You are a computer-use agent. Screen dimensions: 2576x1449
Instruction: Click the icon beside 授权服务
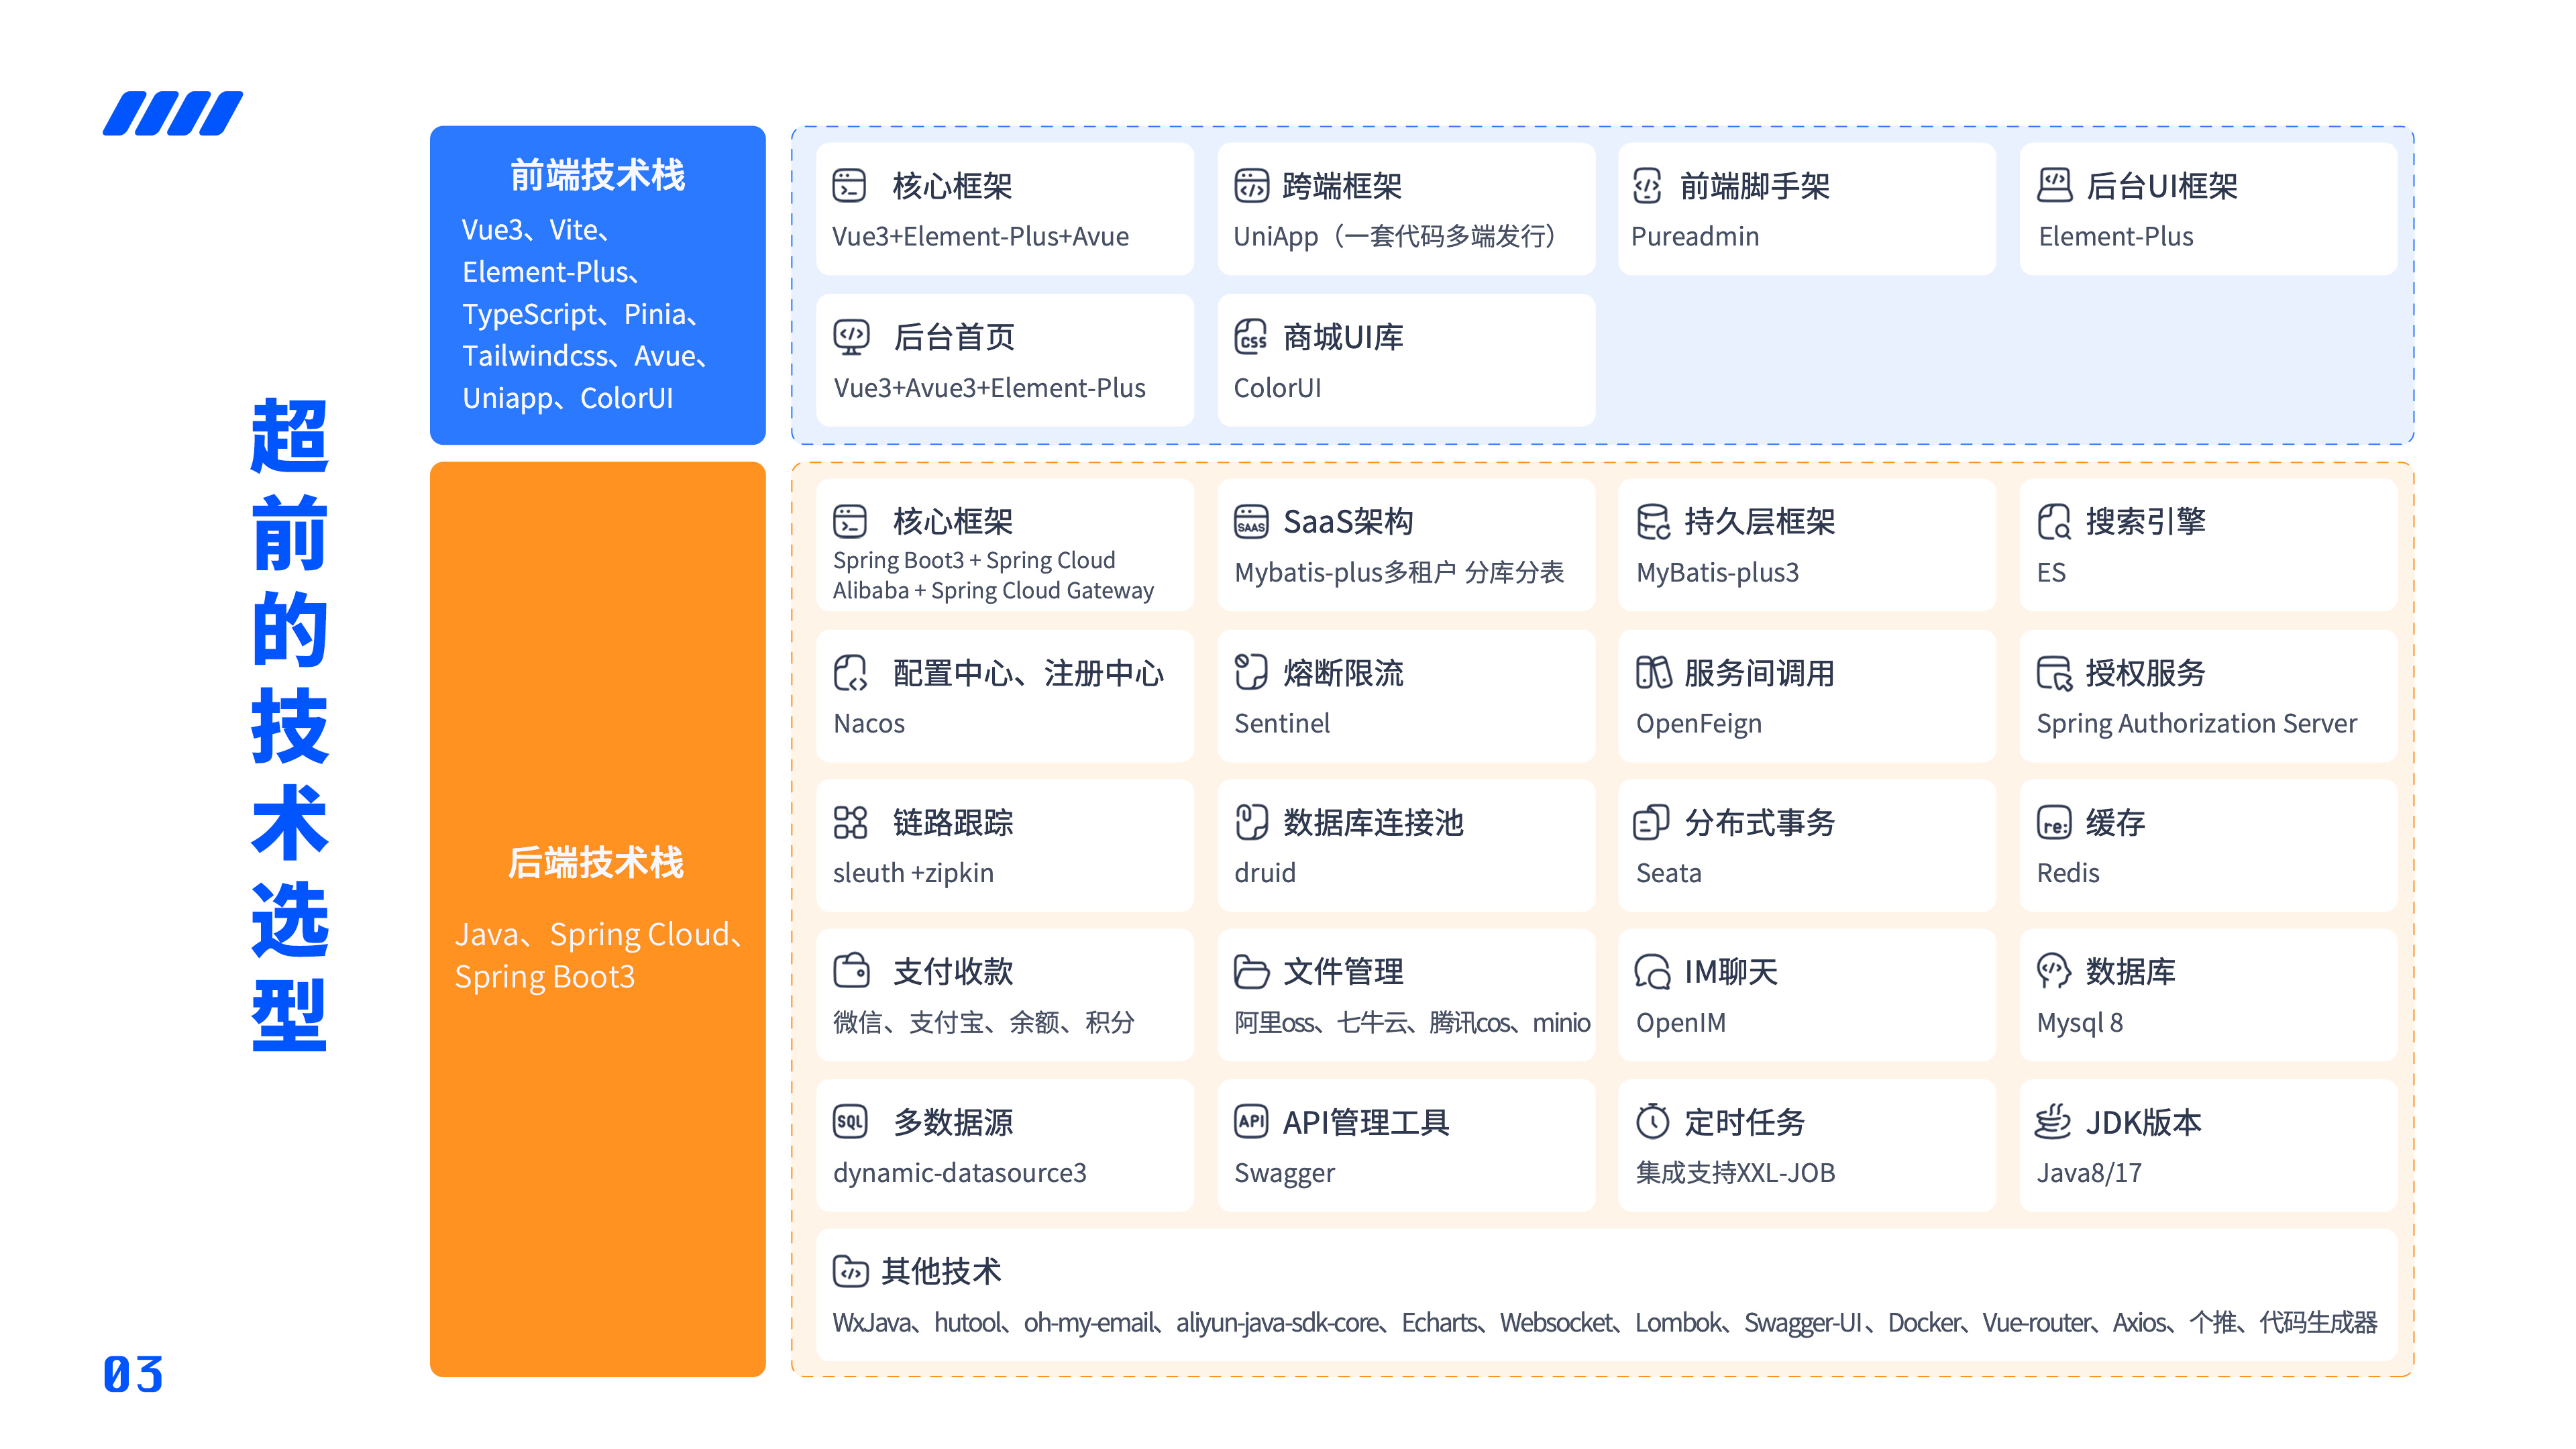[x=2054, y=673]
